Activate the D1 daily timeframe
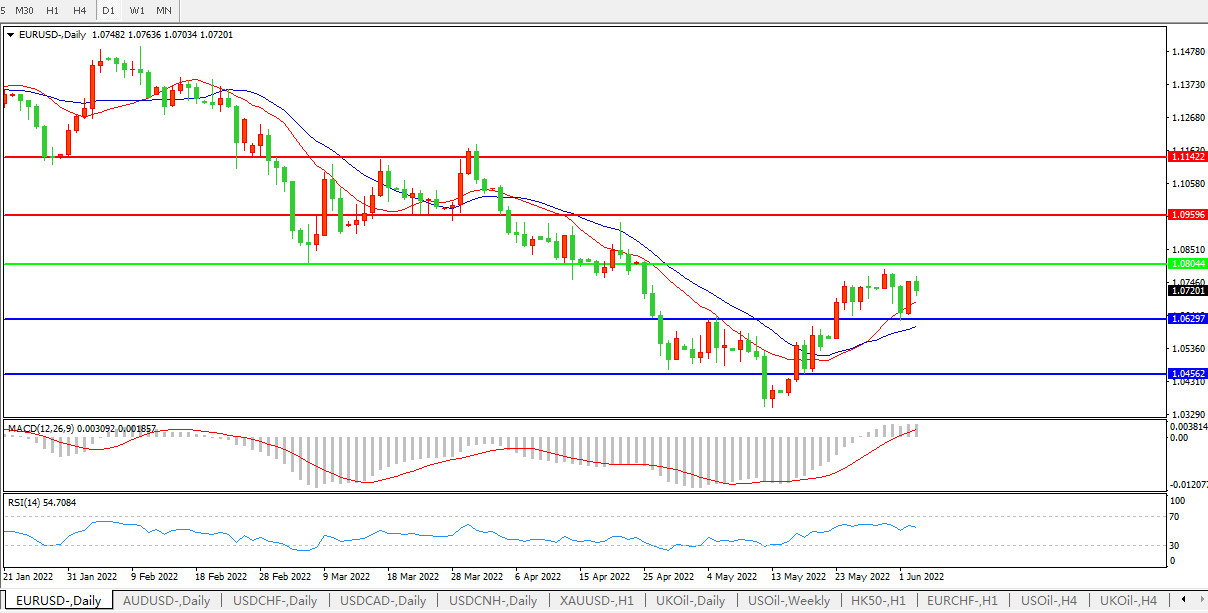This screenshot has width=1208, height=613. [109, 10]
